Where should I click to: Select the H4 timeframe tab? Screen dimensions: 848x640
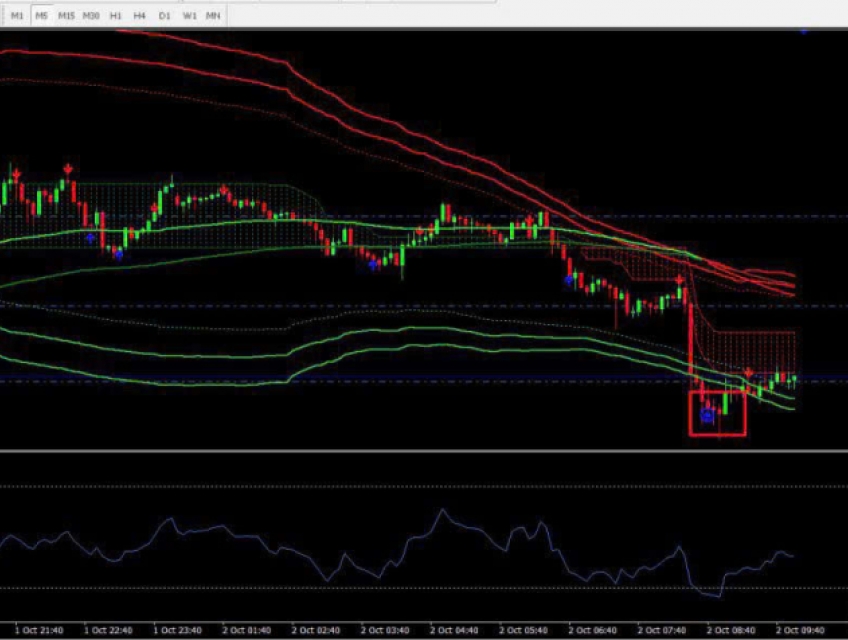tap(140, 16)
